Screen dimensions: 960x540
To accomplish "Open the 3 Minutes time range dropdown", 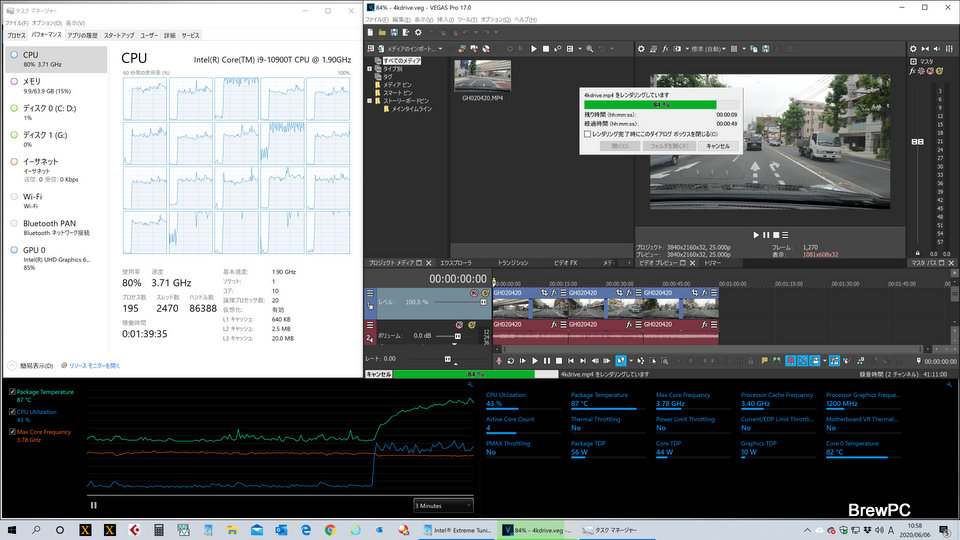I will click(440, 505).
